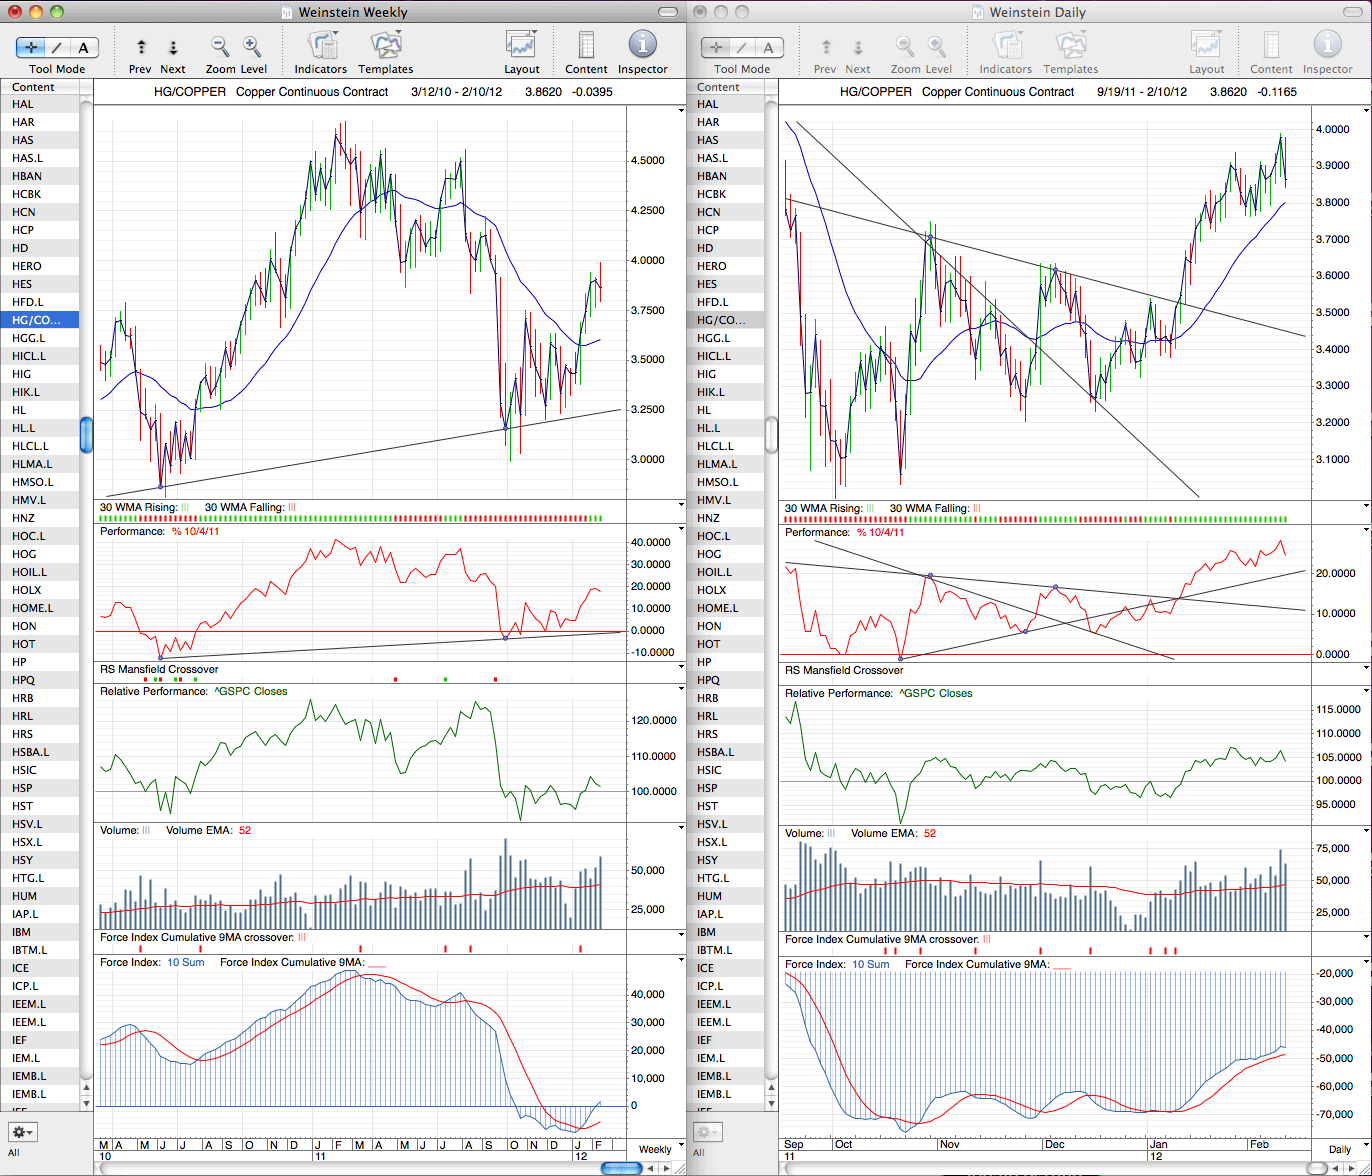1372x1176 pixels.
Task: Switch to the trendline drawing tool mode in Weinstein Weekly
Action: tap(58, 48)
